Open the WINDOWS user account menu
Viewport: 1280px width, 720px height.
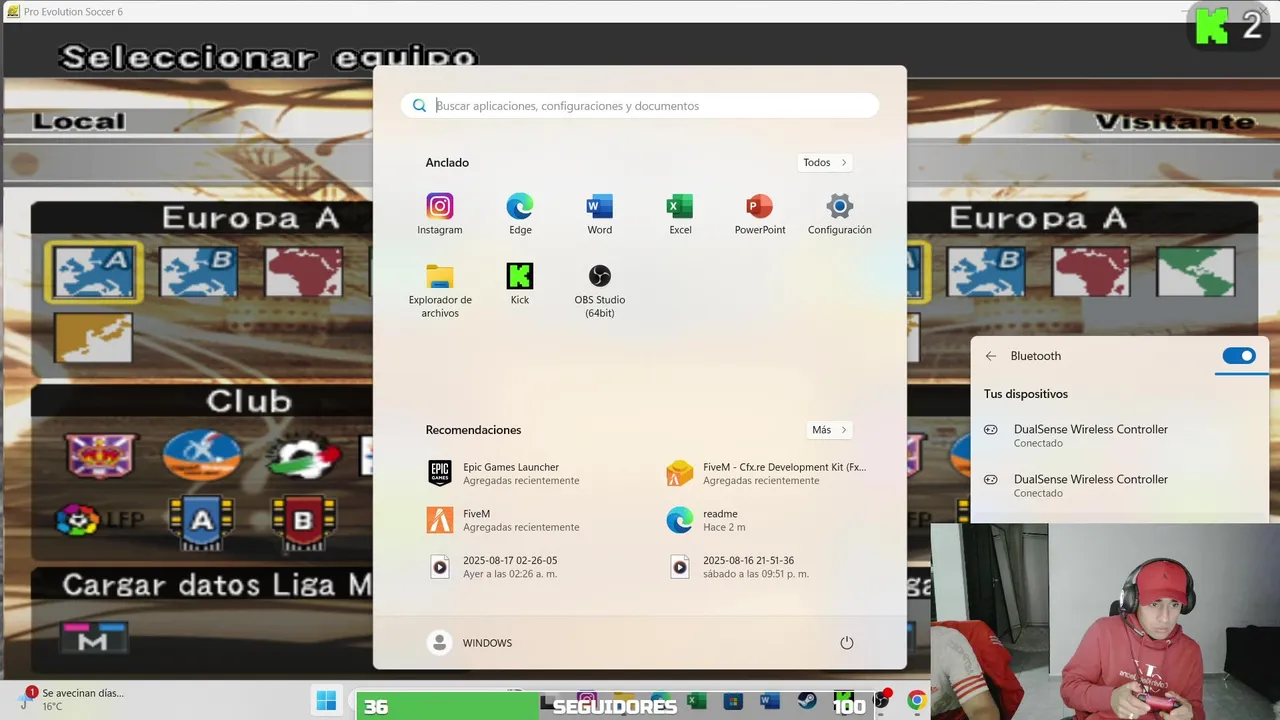point(470,643)
